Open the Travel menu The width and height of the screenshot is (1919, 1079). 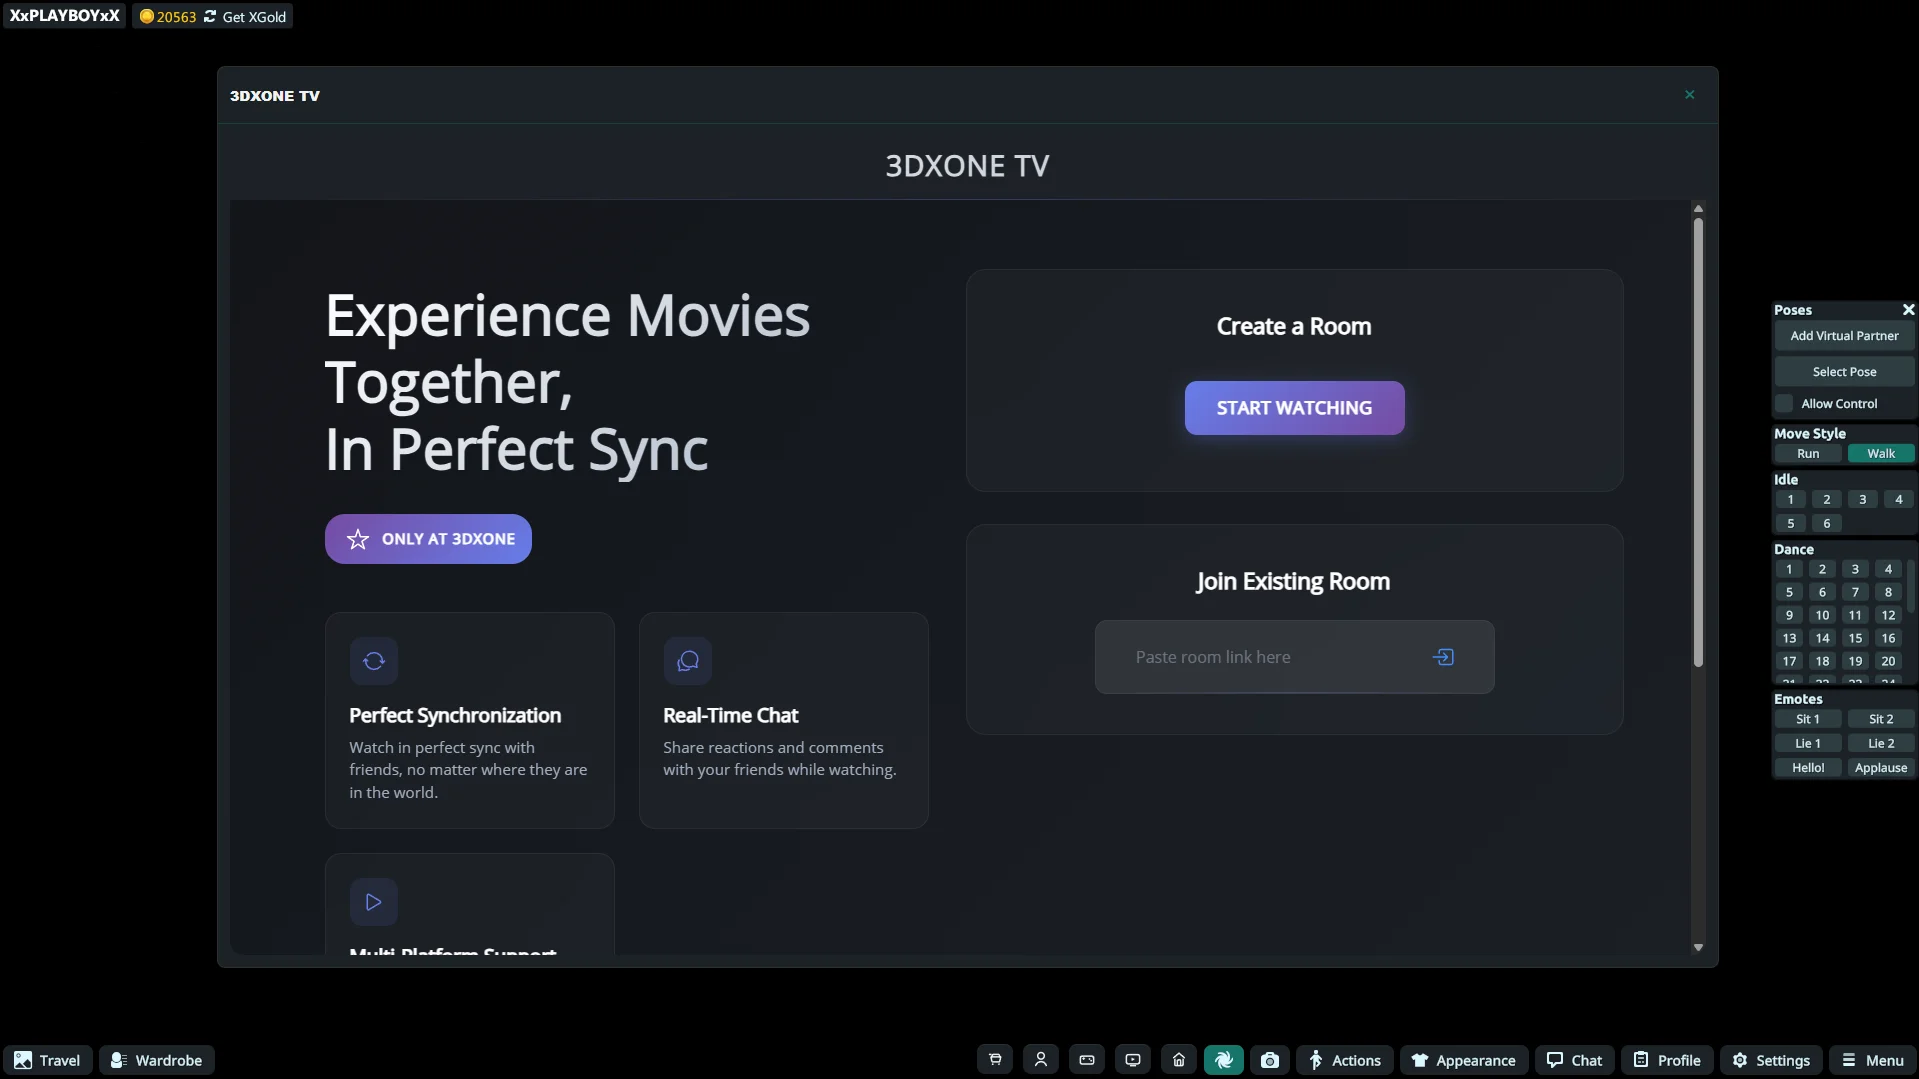48,1060
